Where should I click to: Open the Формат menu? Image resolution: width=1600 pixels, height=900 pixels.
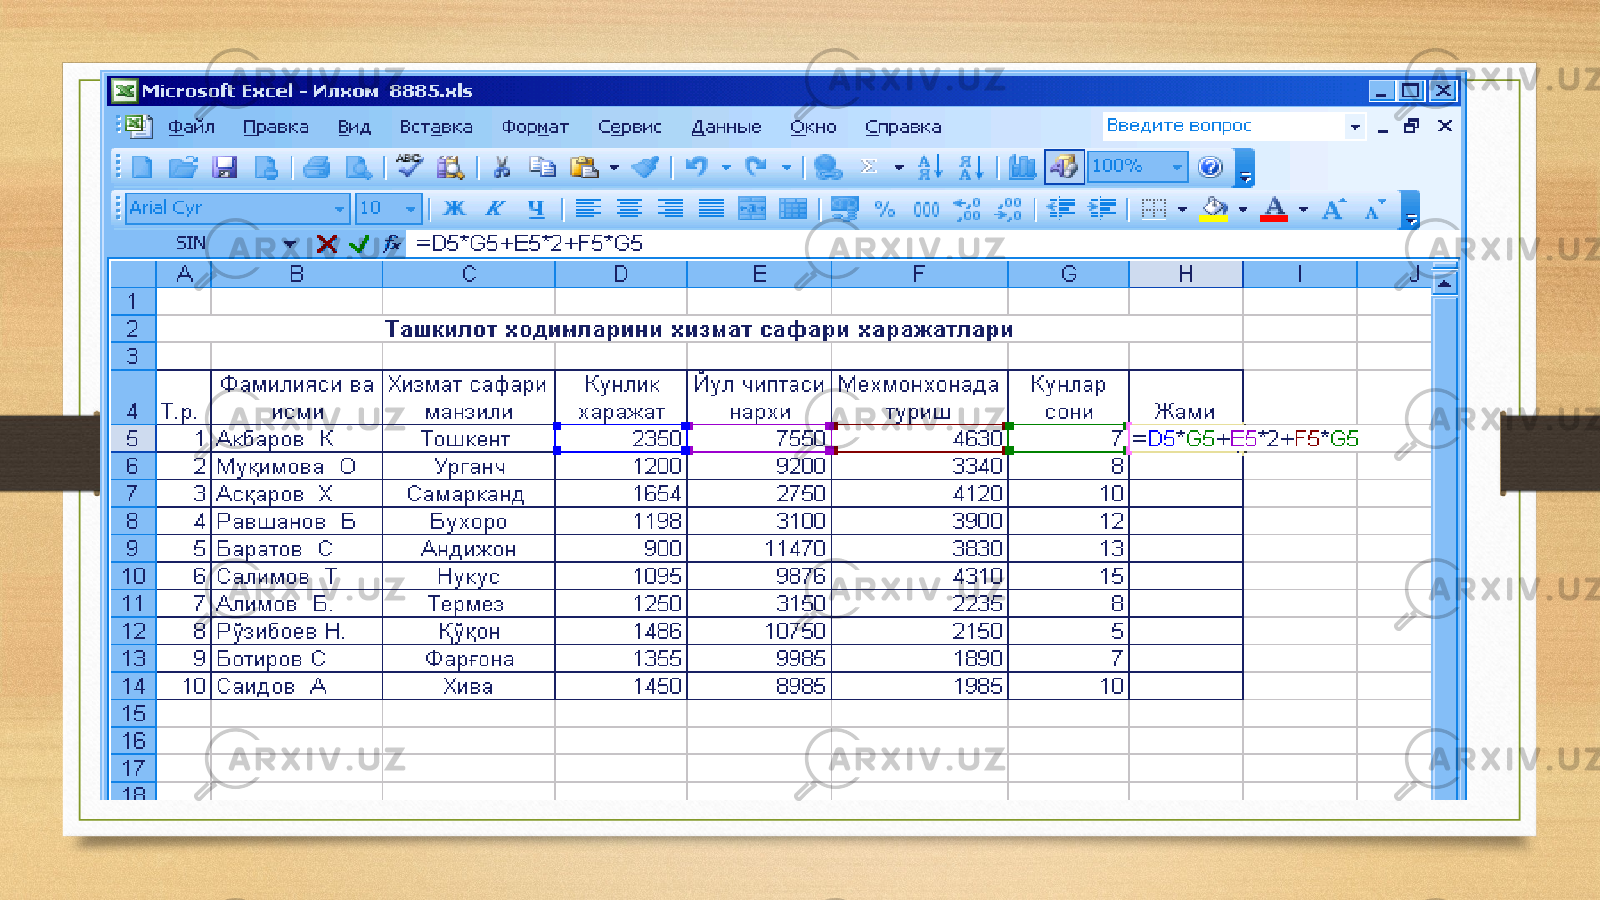point(535,127)
